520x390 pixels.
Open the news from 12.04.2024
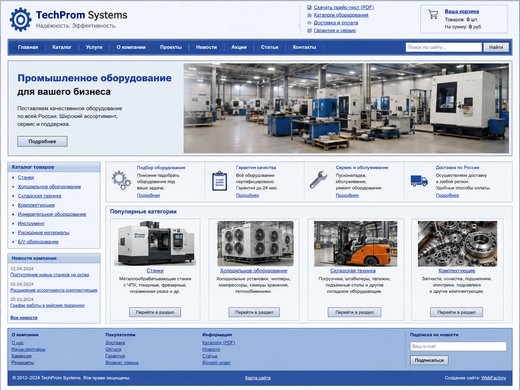click(50, 275)
